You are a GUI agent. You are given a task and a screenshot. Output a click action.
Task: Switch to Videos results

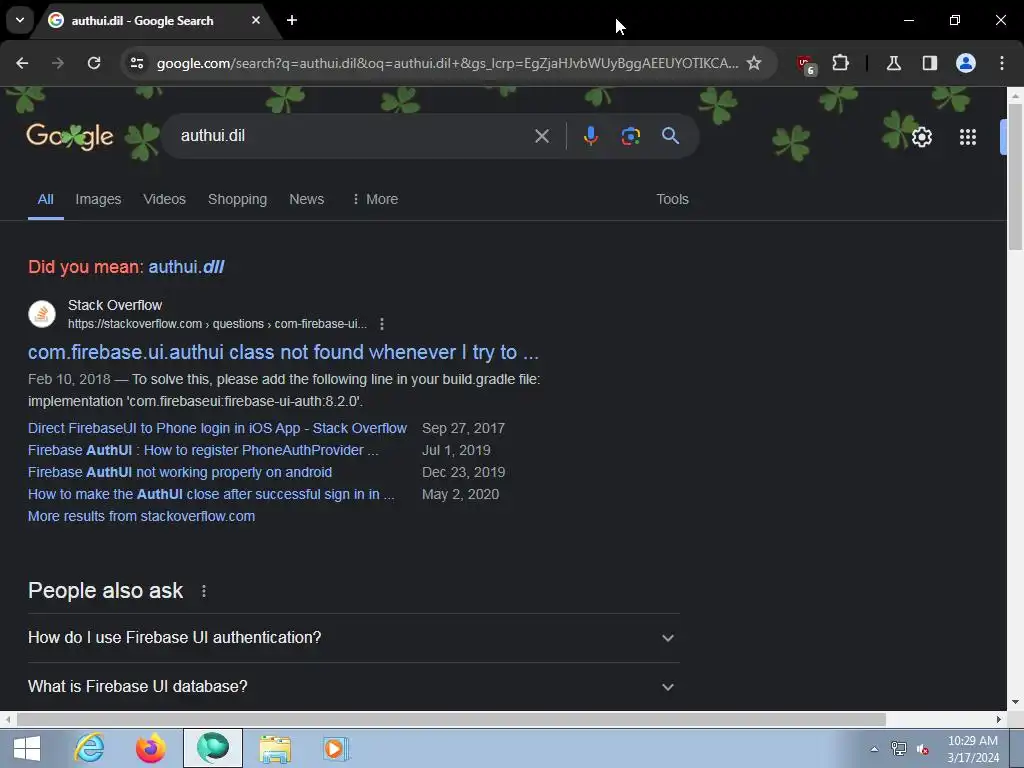(165, 199)
